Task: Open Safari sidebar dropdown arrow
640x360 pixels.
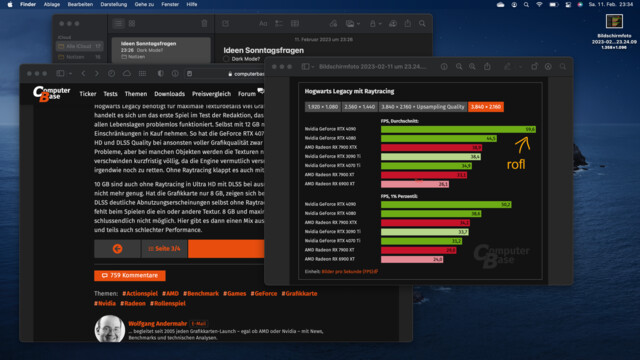Action: 71,73
